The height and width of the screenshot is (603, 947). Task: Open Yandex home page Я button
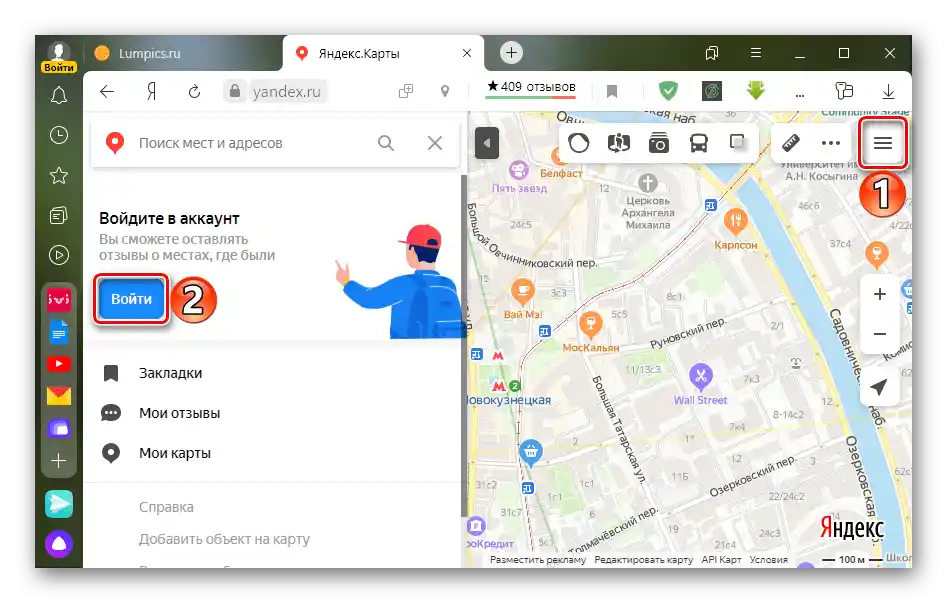(x=151, y=91)
